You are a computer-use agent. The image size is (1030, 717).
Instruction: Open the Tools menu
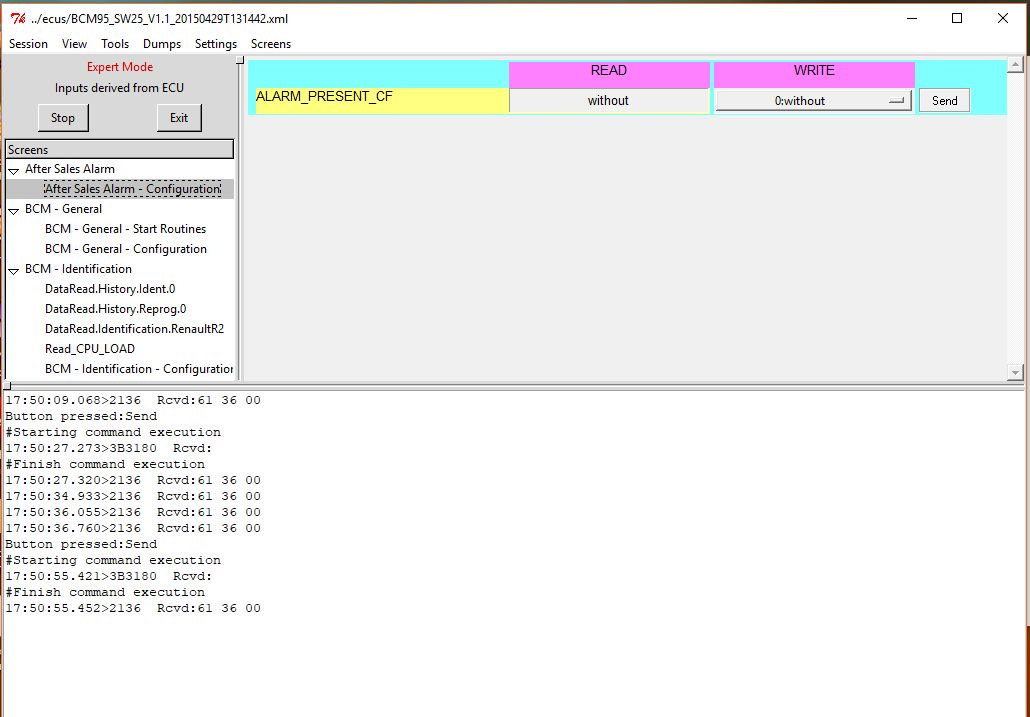(115, 44)
